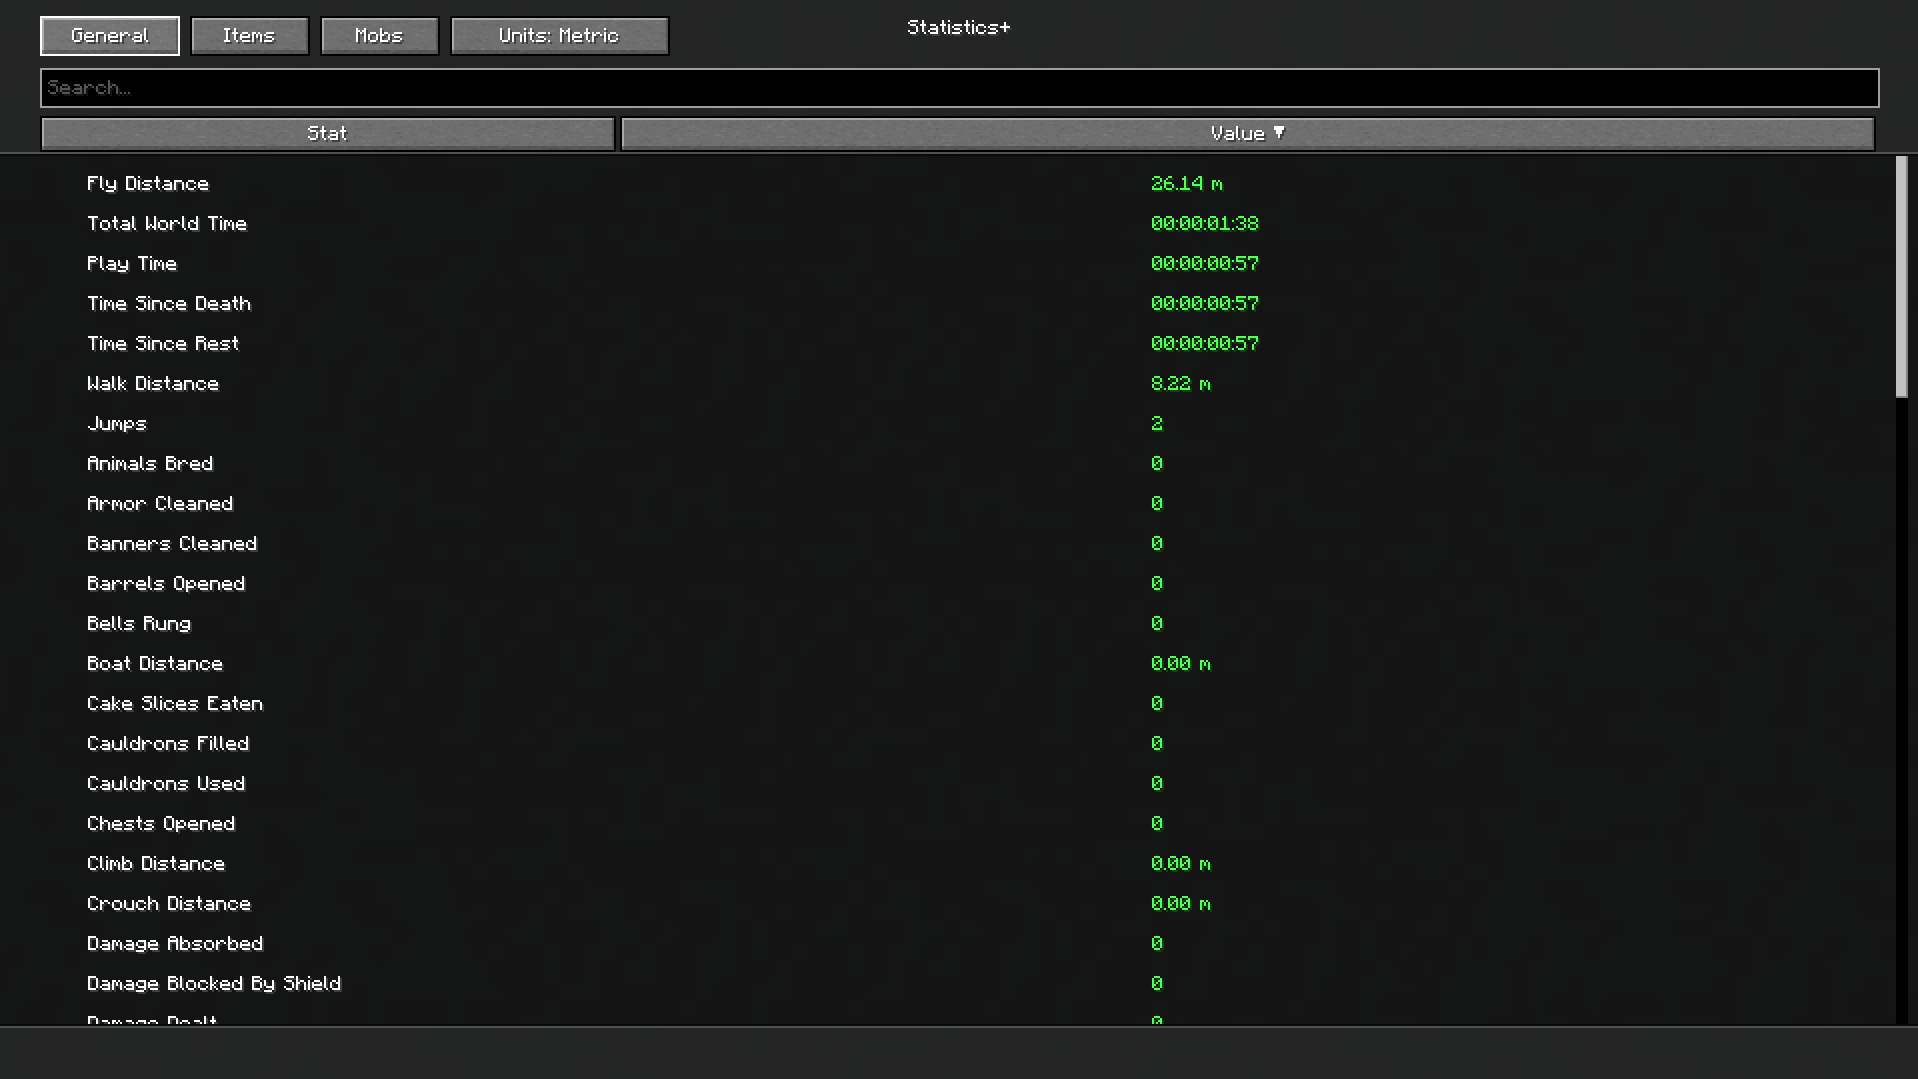Screen dimensions: 1918x1079
Task: Click the Climb Distance 0.00 m value
Action: pyautogui.click(x=1180, y=864)
